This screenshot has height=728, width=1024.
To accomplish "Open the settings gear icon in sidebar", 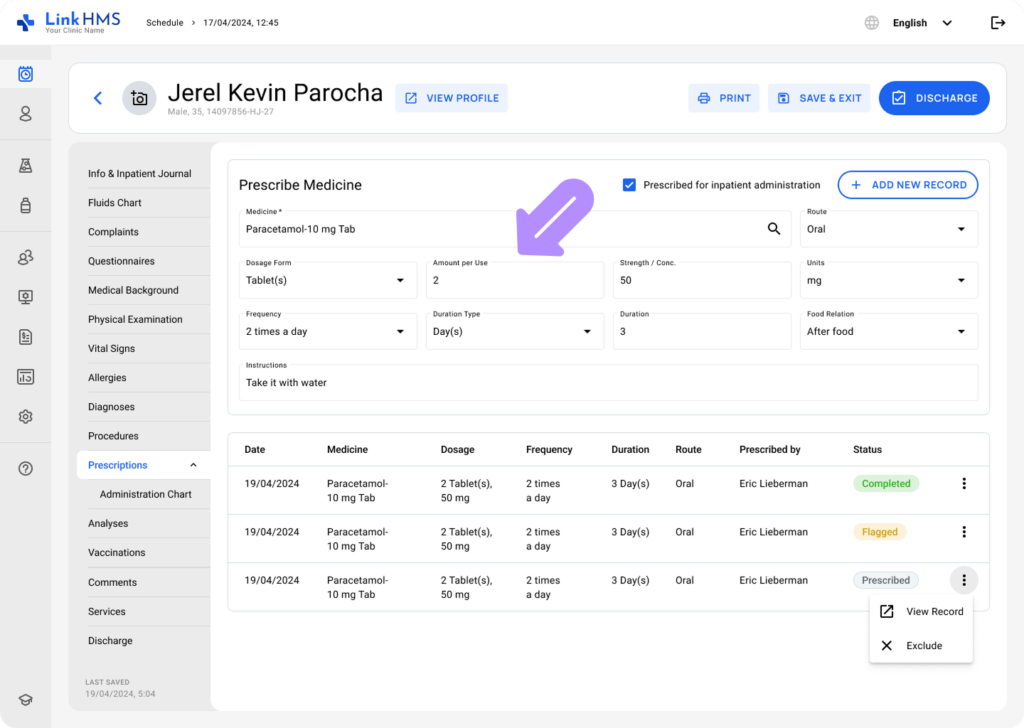I will point(25,416).
